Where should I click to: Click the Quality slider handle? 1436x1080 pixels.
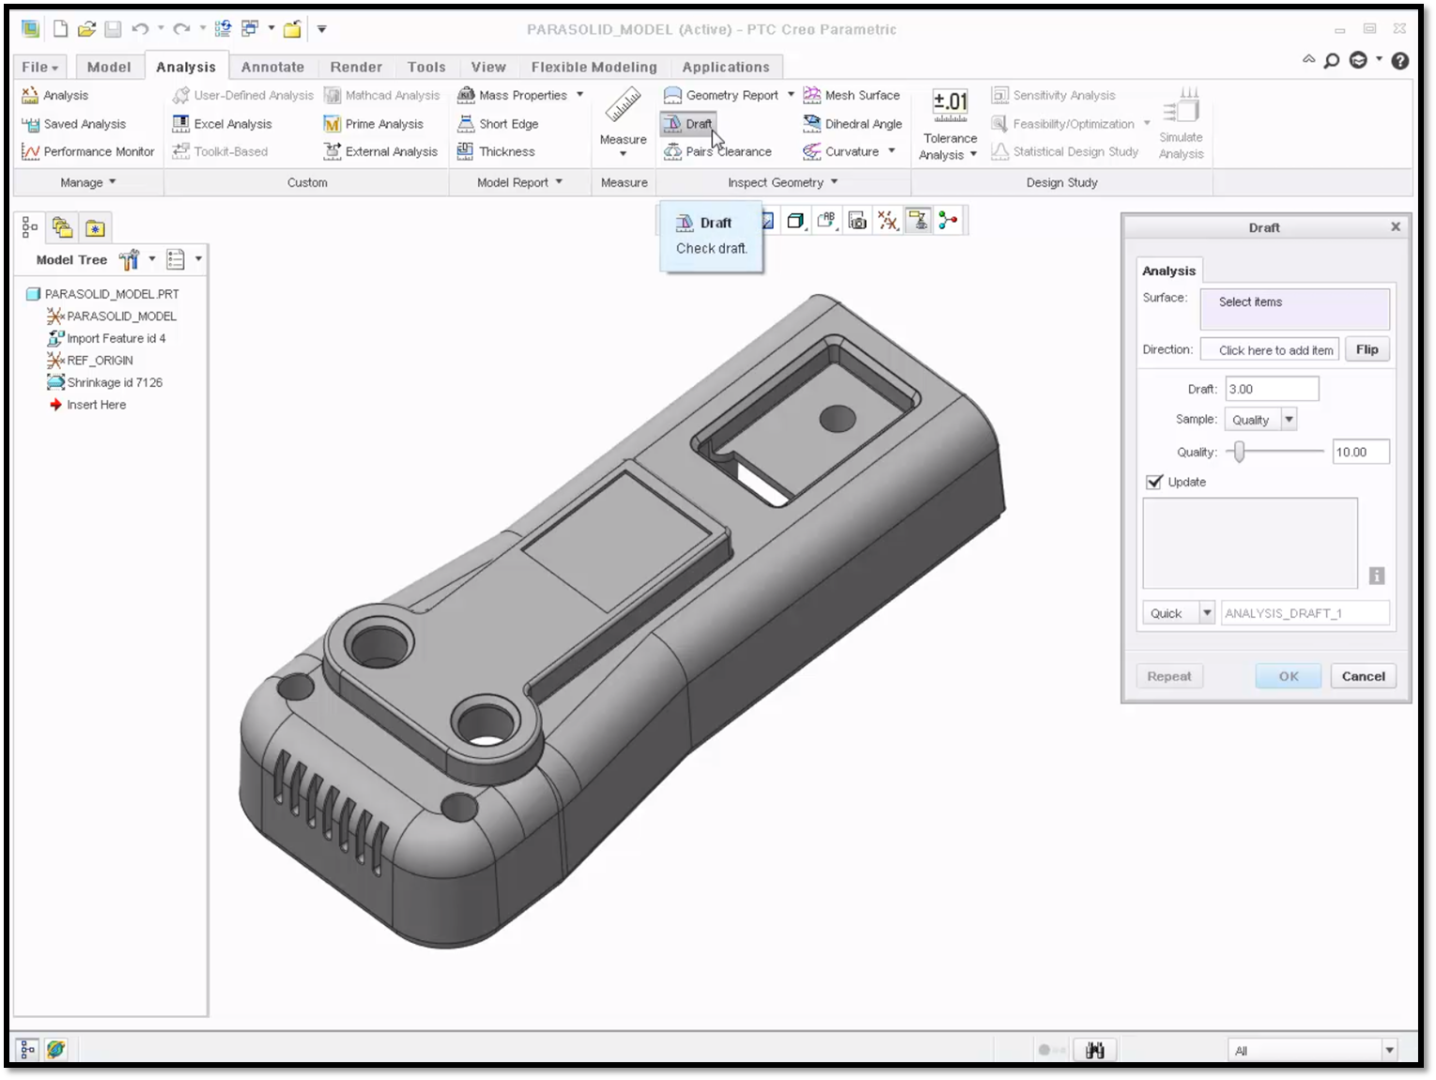point(1239,452)
